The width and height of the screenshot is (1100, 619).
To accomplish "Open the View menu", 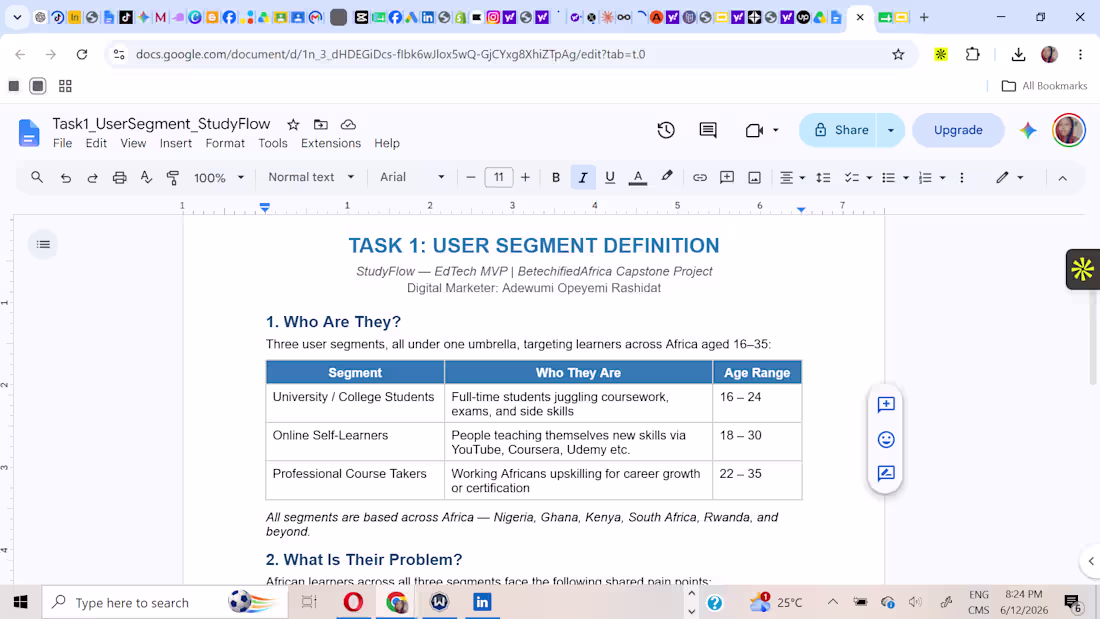I will tap(133, 143).
